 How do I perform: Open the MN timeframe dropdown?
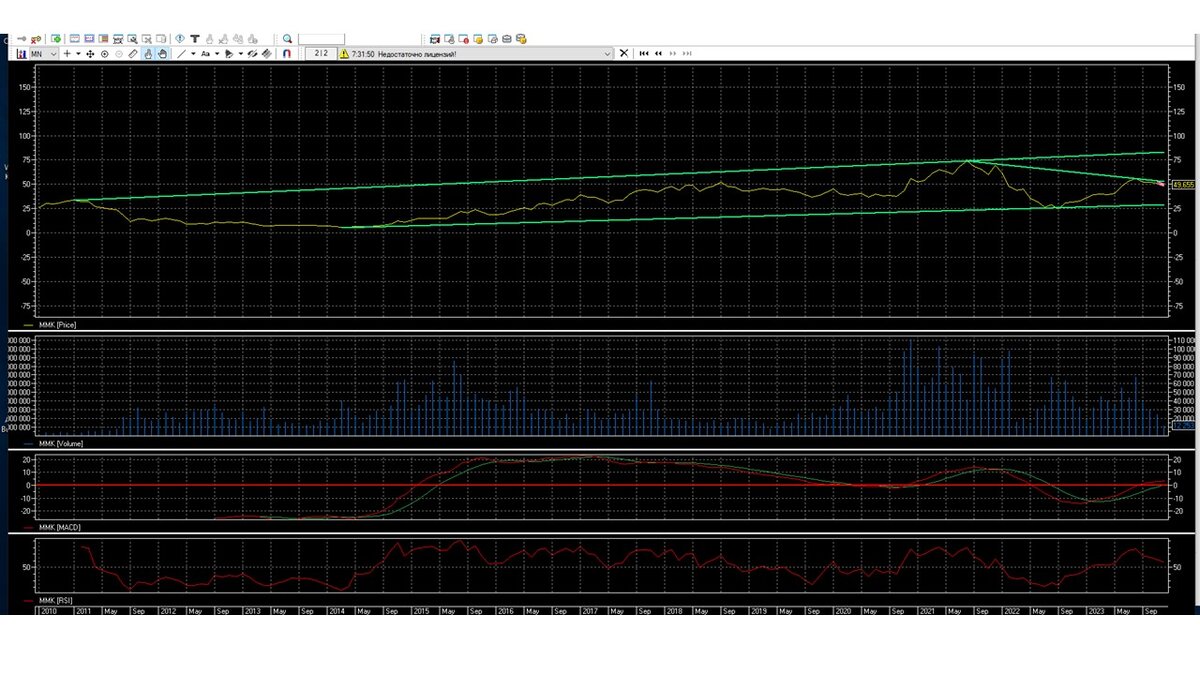43,53
